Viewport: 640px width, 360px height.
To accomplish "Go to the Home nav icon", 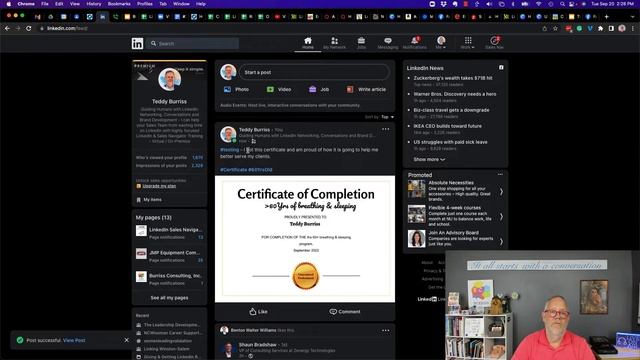I will (308, 43).
